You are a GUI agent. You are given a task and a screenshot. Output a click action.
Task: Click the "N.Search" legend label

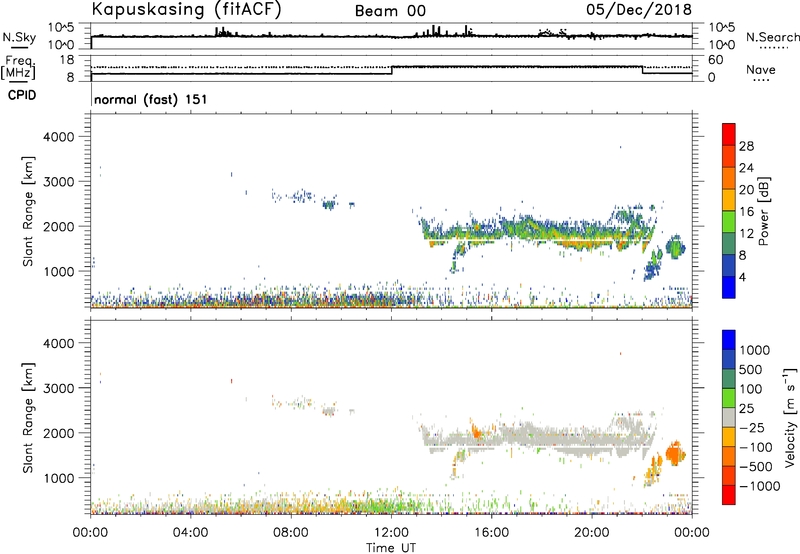(773, 37)
